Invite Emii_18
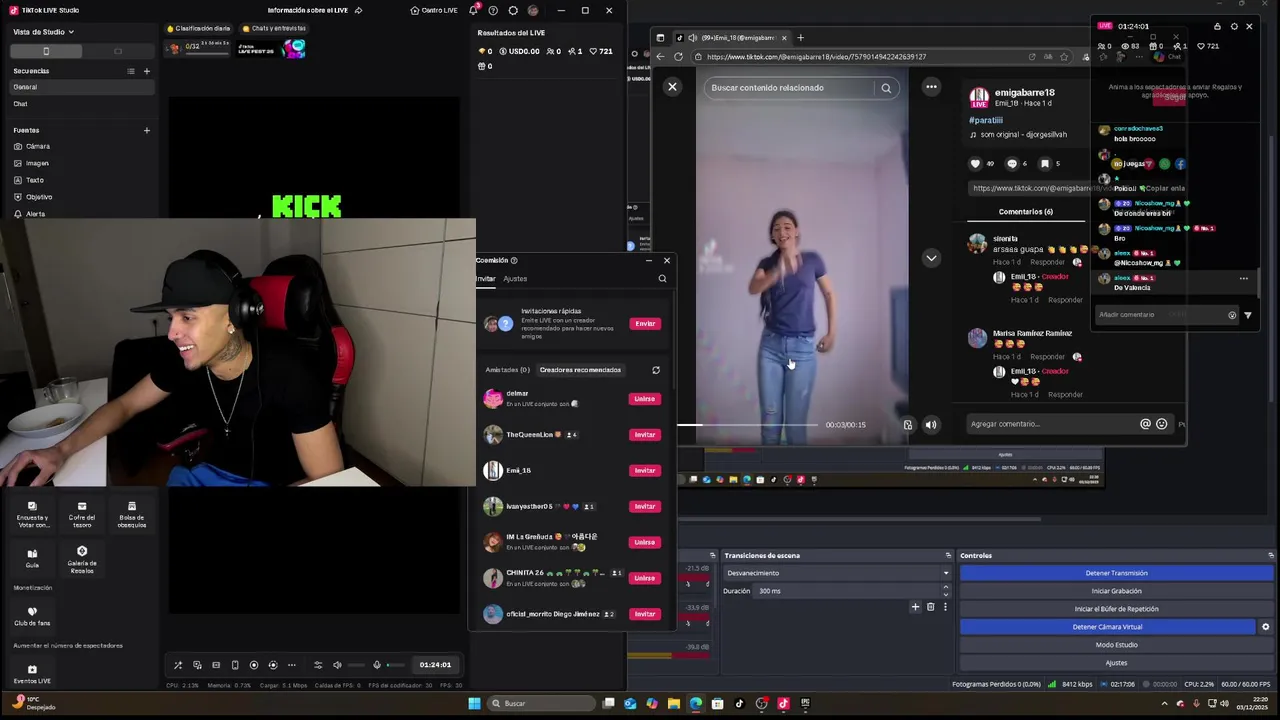Viewport: 1280px width, 720px height. tap(645, 470)
